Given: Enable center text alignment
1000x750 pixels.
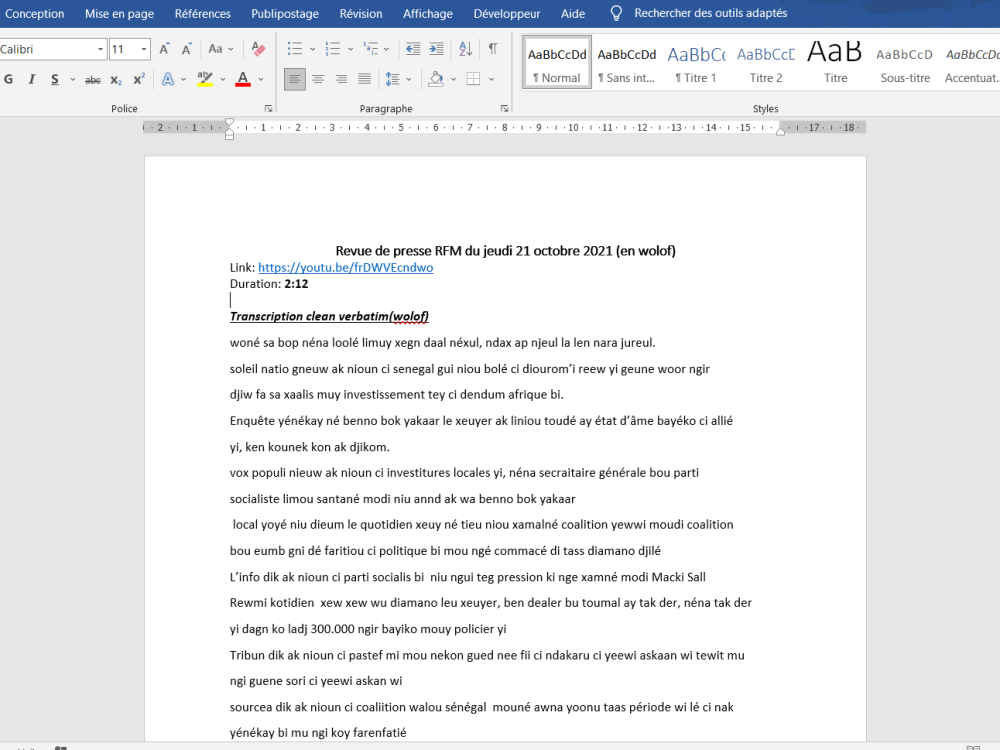Looking at the screenshot, I should click(x=318, y=79).
